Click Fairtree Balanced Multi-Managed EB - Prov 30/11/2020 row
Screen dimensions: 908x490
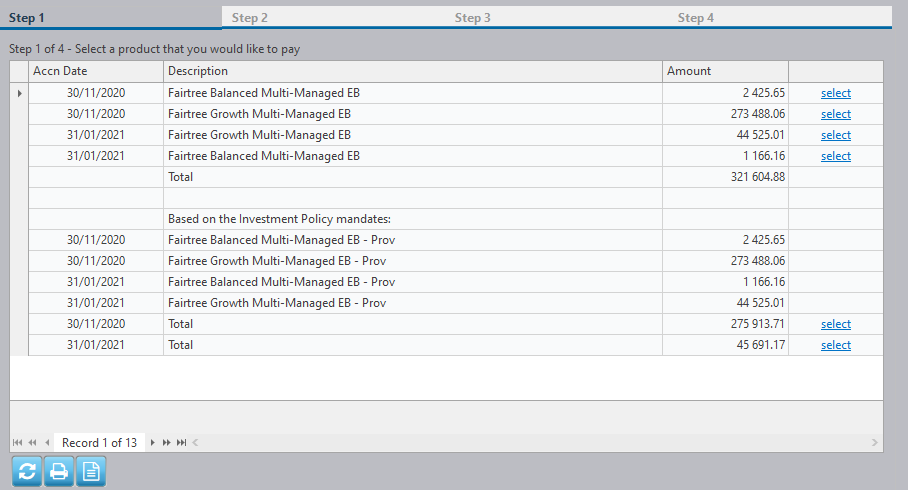point(456,240)
